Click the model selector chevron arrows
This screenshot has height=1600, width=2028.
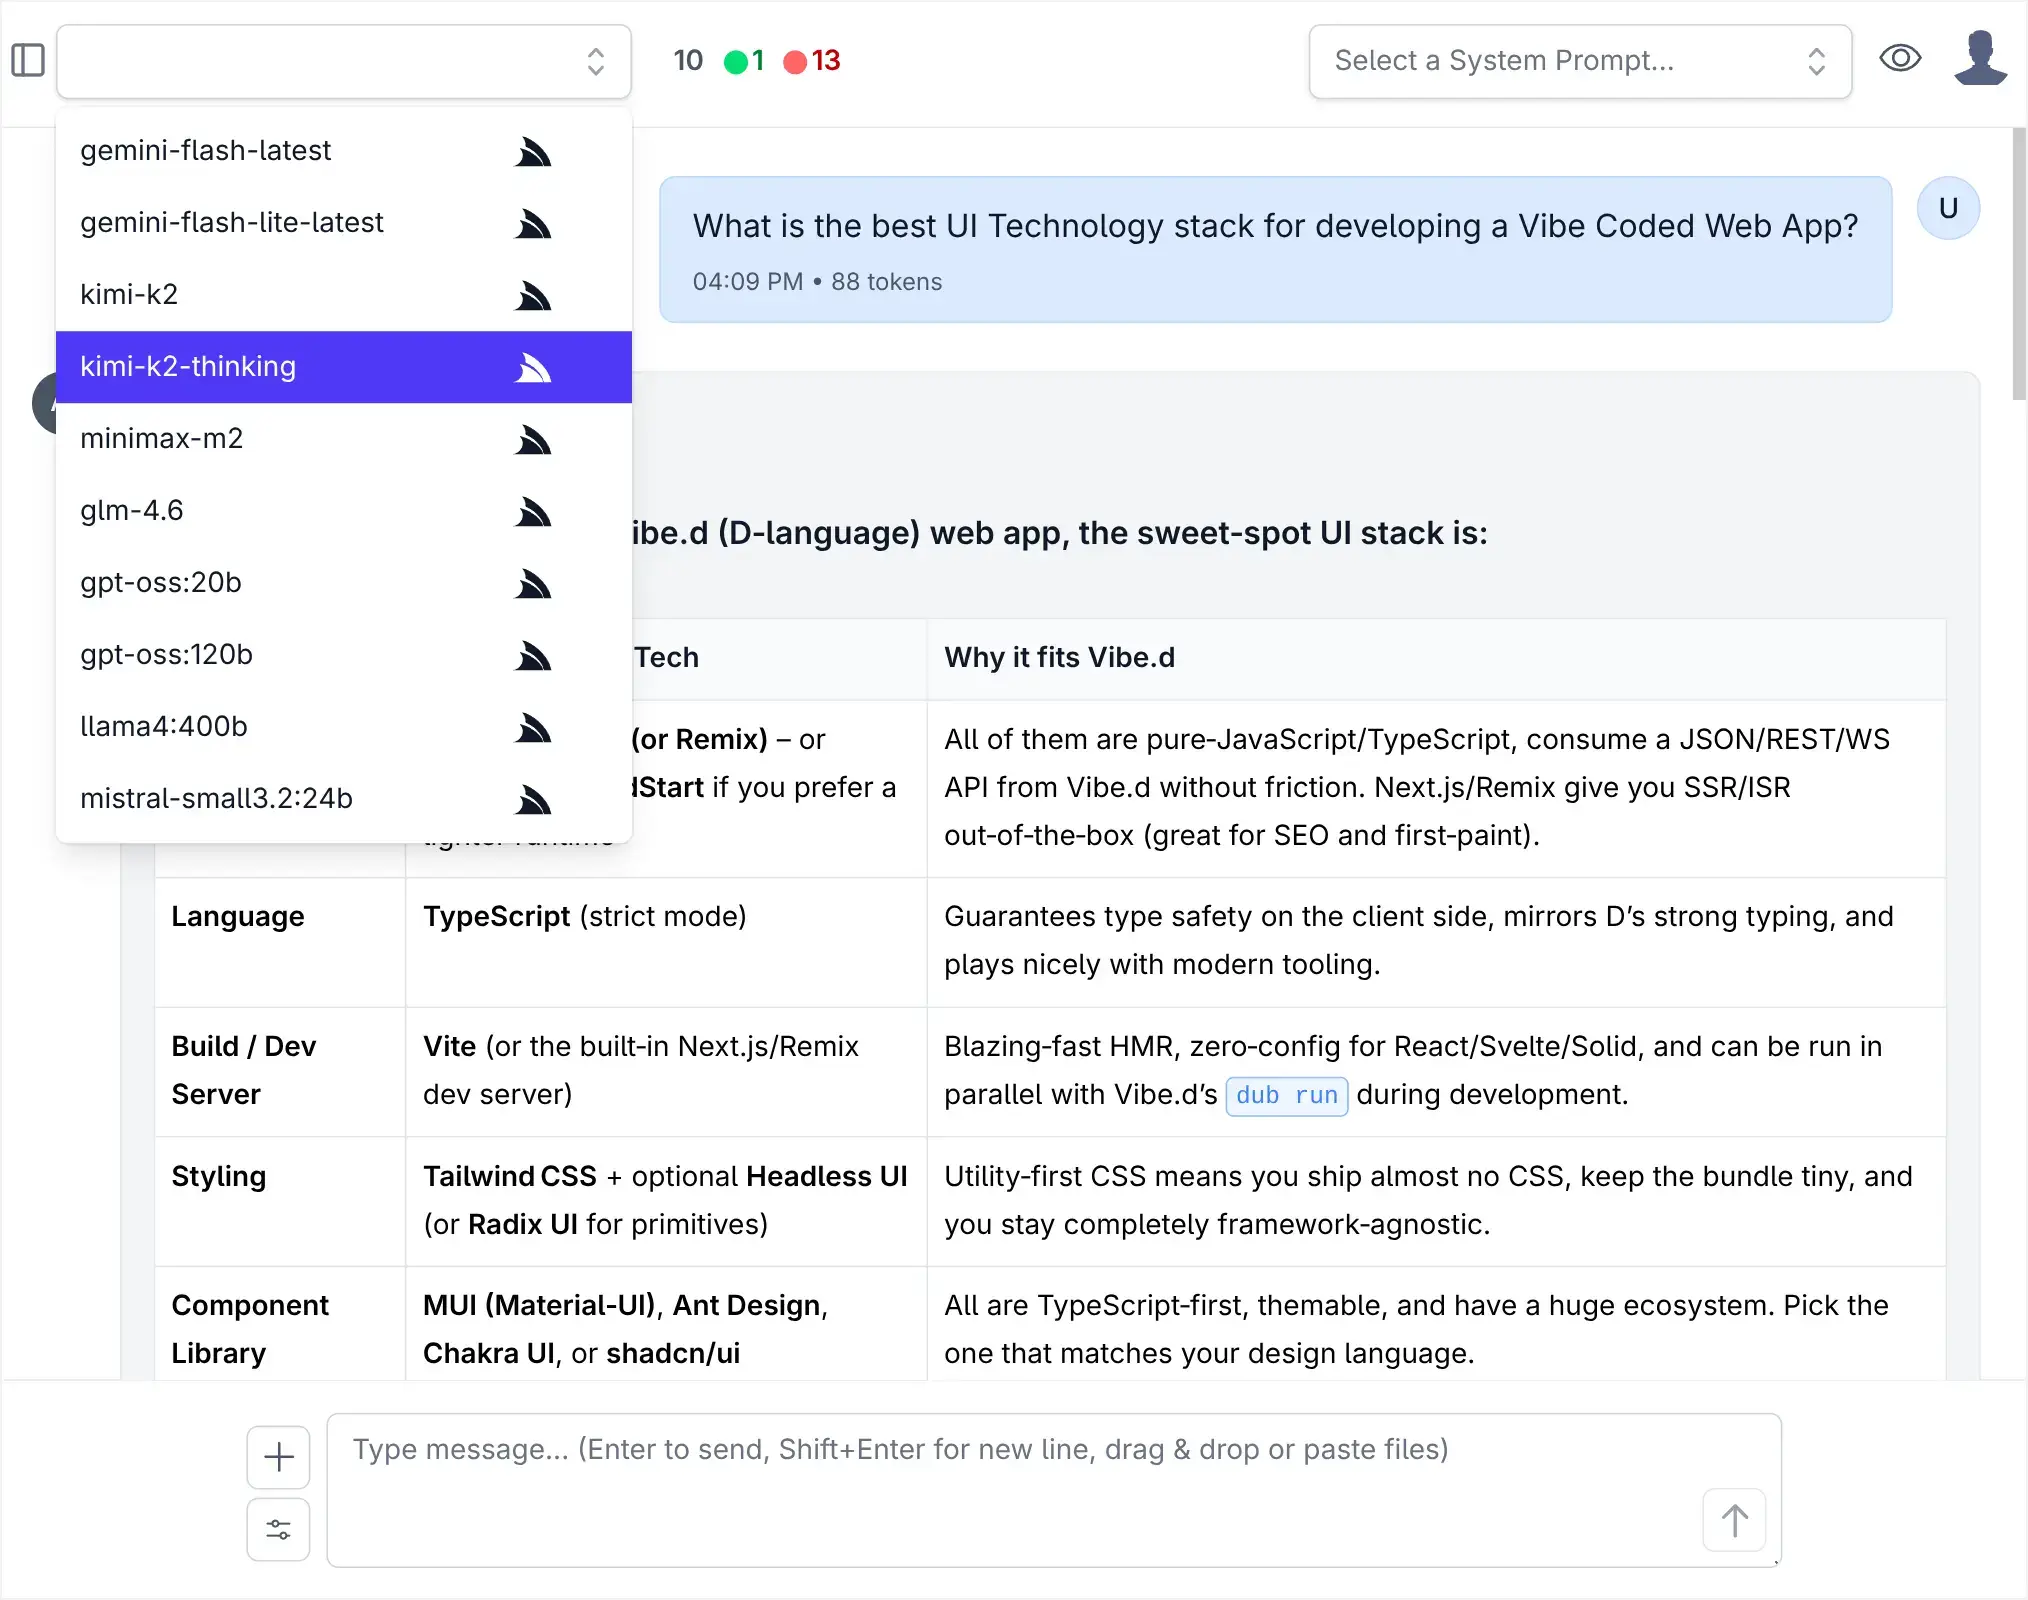(x=596, y=61)
